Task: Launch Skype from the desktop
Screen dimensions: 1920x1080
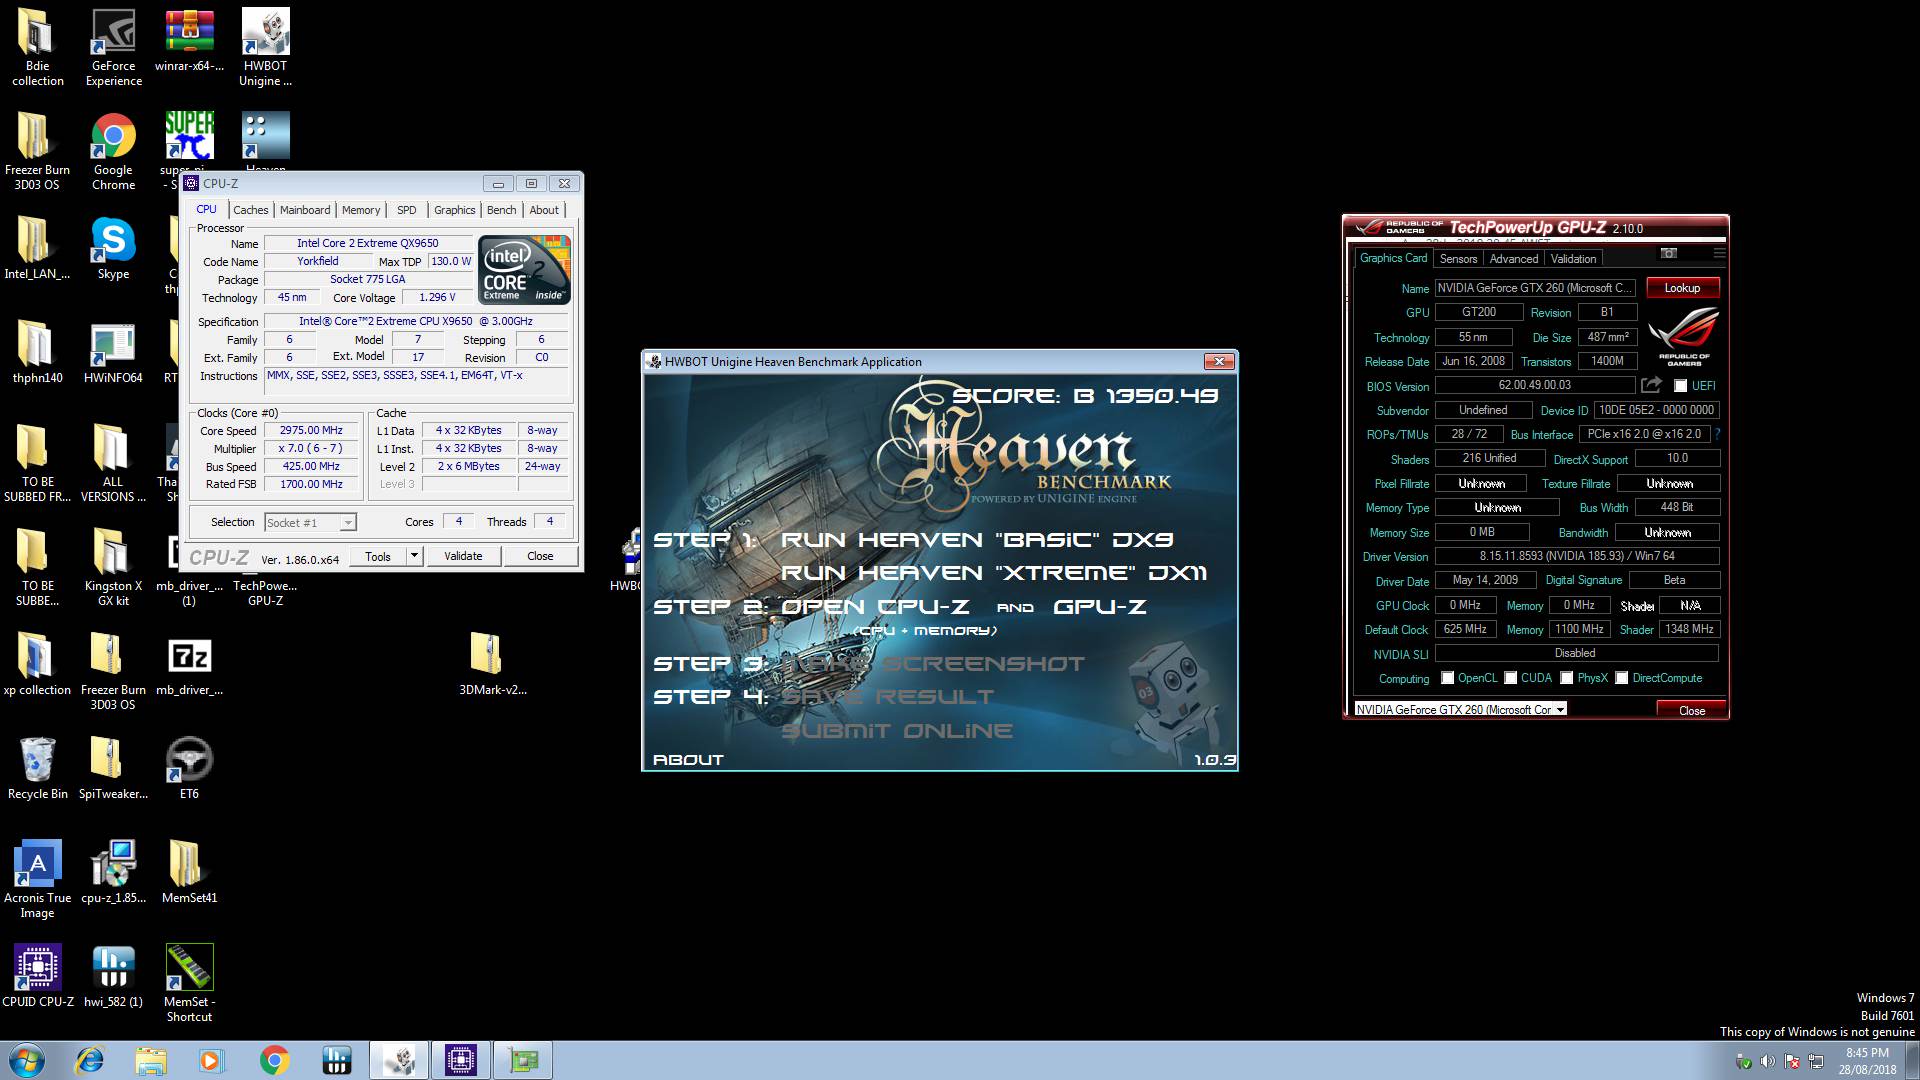Action: (113, 248)
